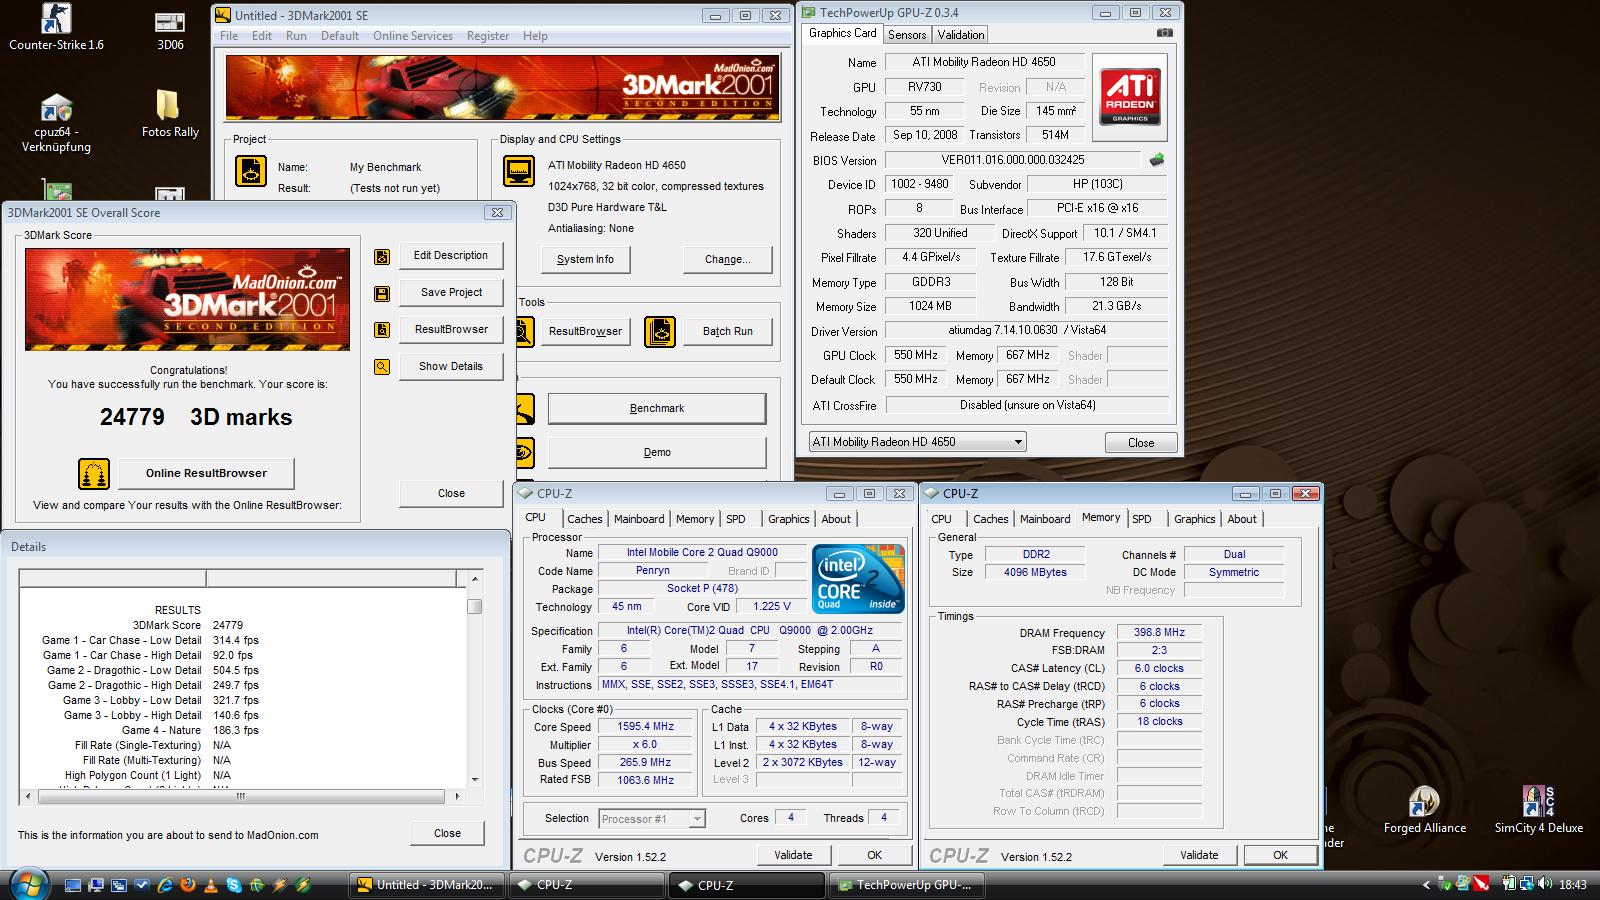This screenshot has height=900, width=1600.
Task: Click the System Info button
Action: pyautogui.click(x=585, y=259)
